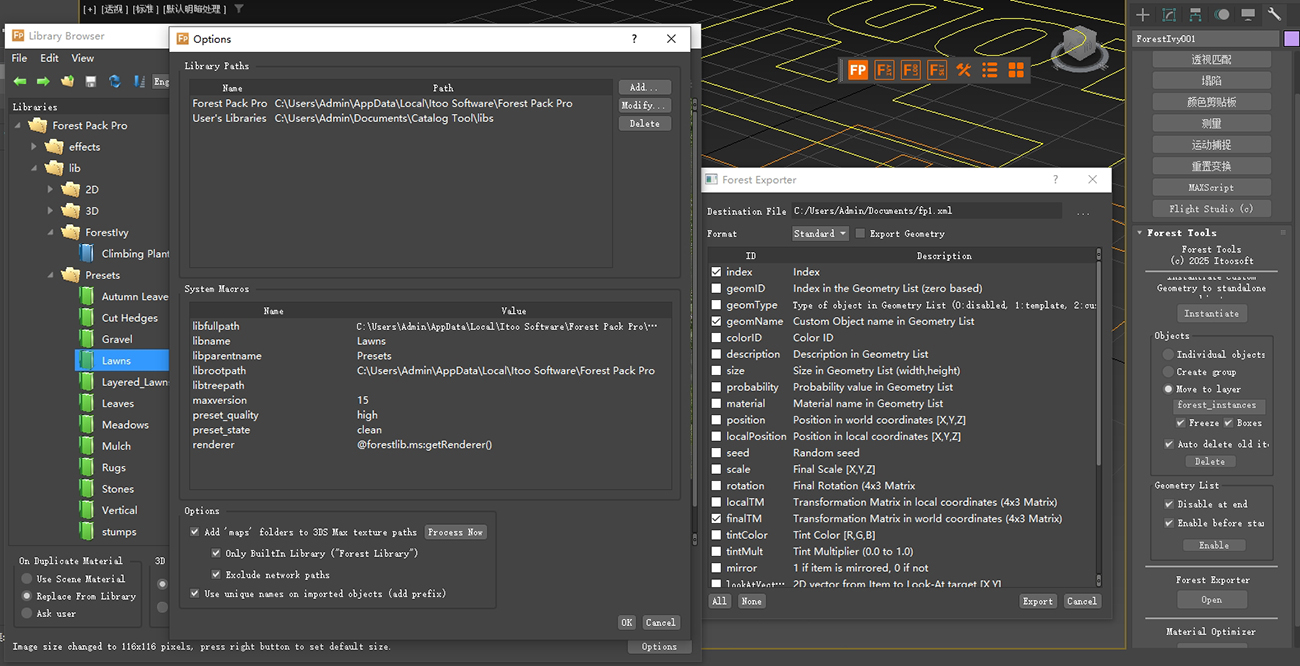Click the browse '...' button for Destination File
1300x666 pixels.
point(1083,212)
